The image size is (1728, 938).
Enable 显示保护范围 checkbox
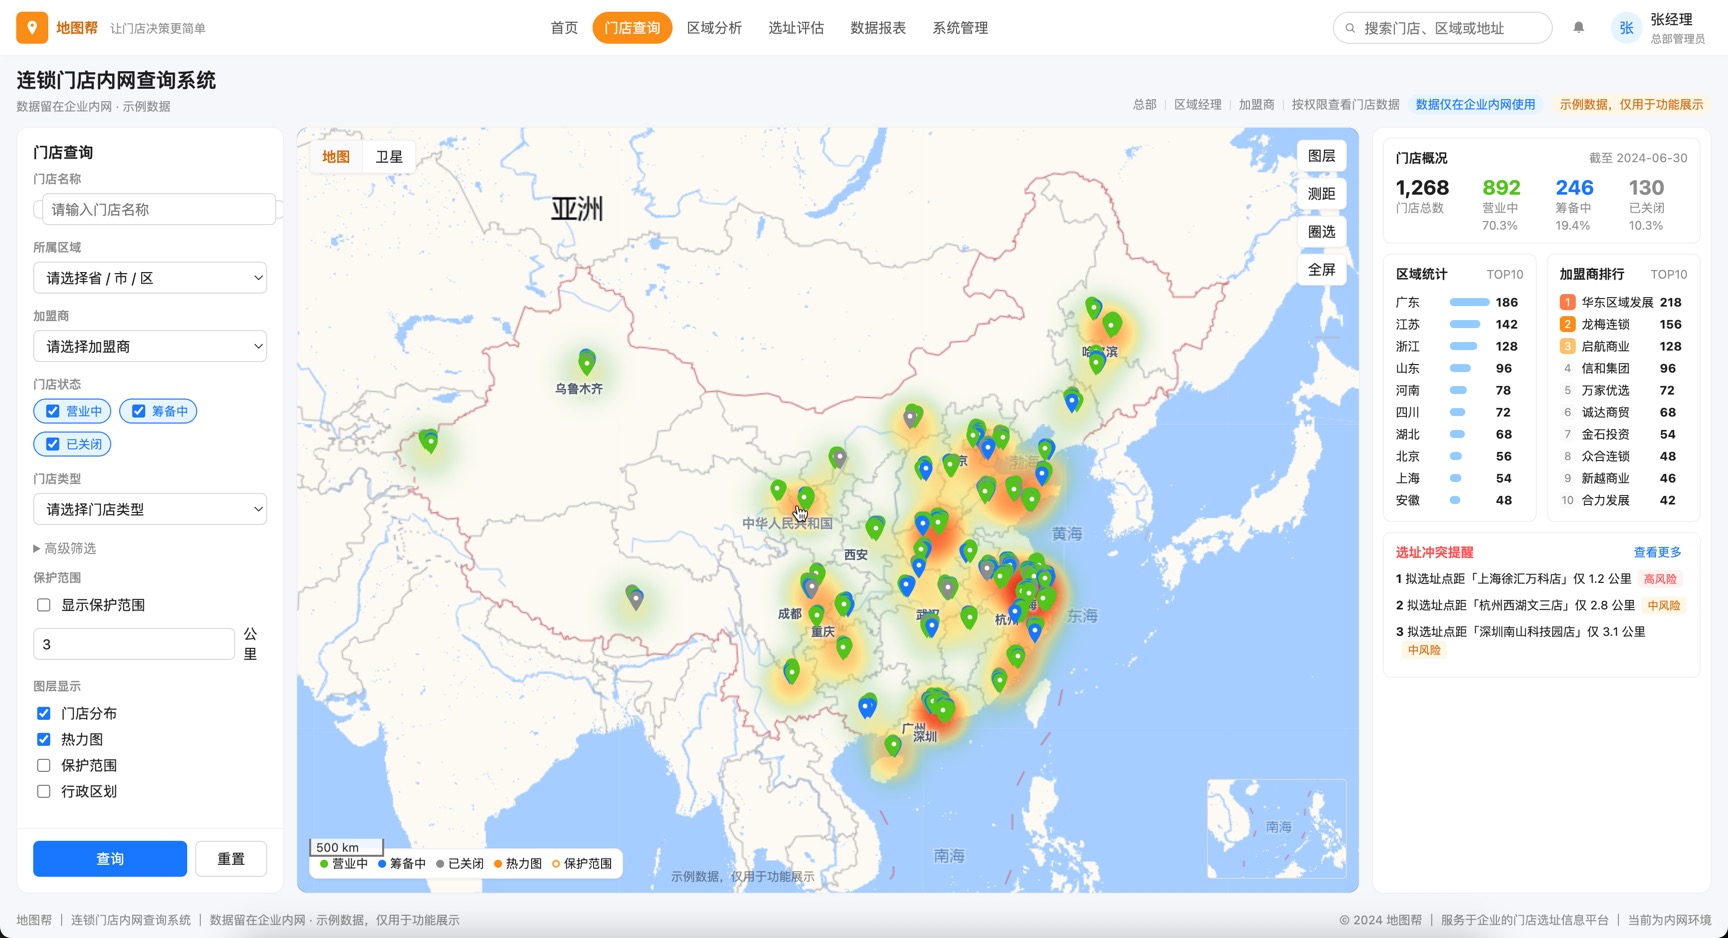tap(44, 605)
